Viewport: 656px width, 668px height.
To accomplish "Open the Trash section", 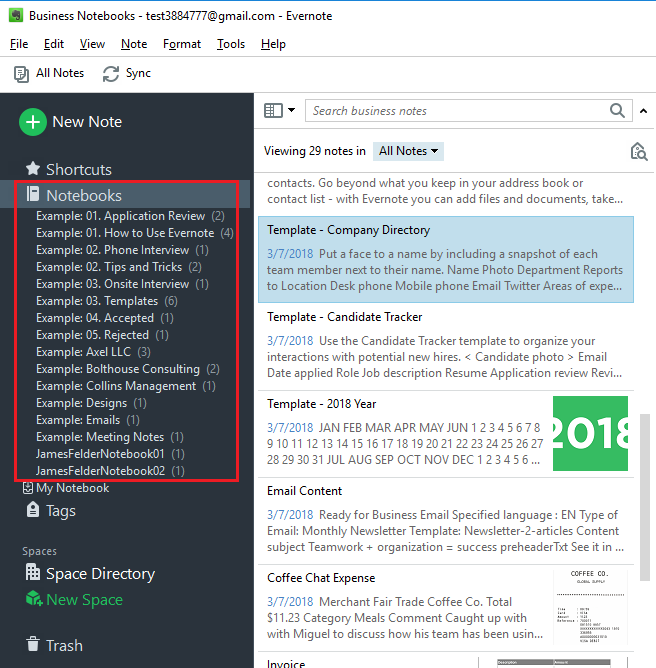I will point(64,645).
